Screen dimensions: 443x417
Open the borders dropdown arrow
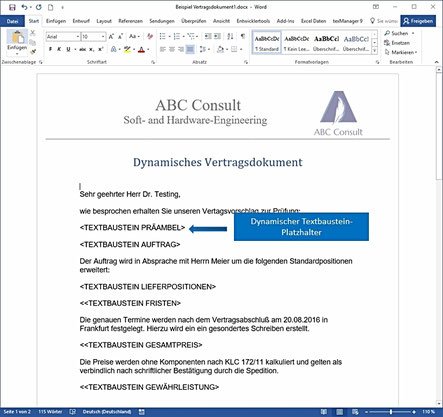241,49
